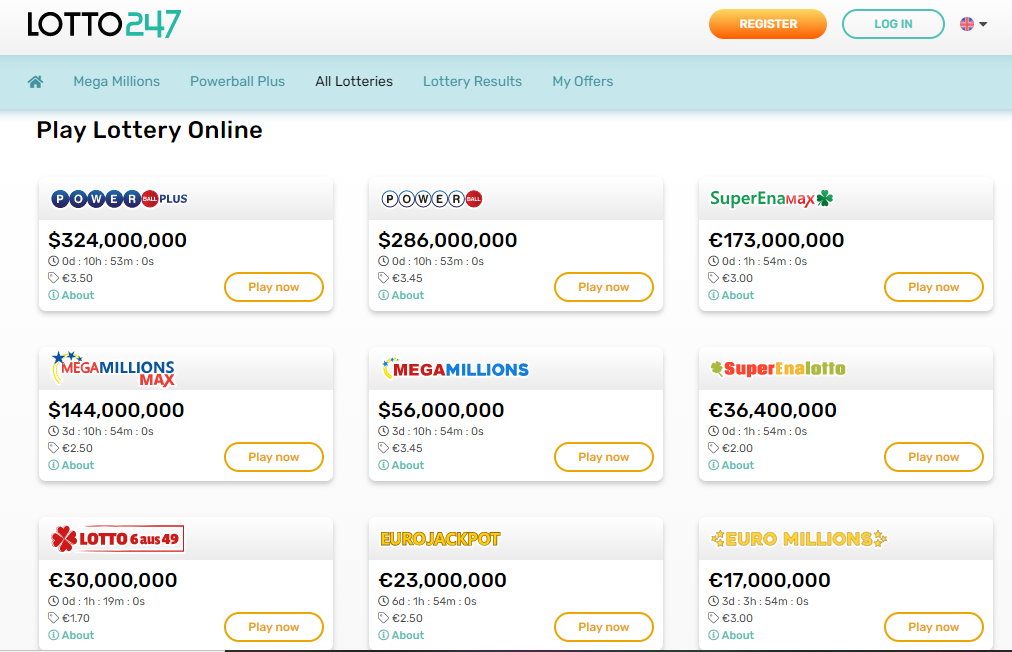Click EuroJackpot logo on card
The height and width of the screenshot is (652, 1012).
point(440,539)
